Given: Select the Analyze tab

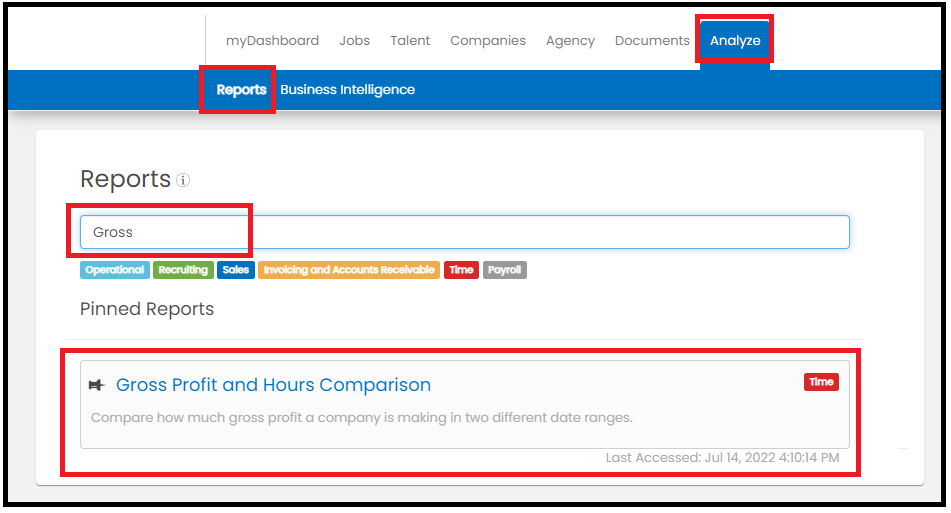Looking at the screenshot, I should 735,41.
